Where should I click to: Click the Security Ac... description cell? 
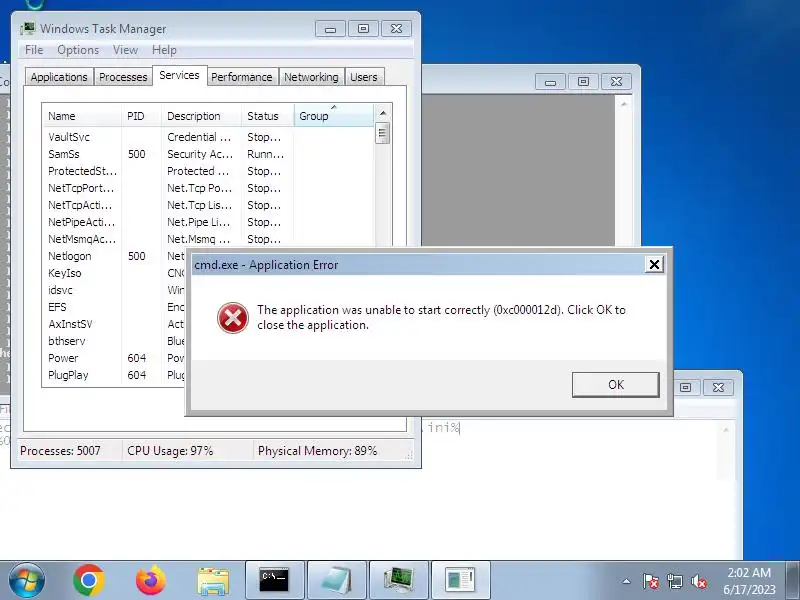click(200, 154)
